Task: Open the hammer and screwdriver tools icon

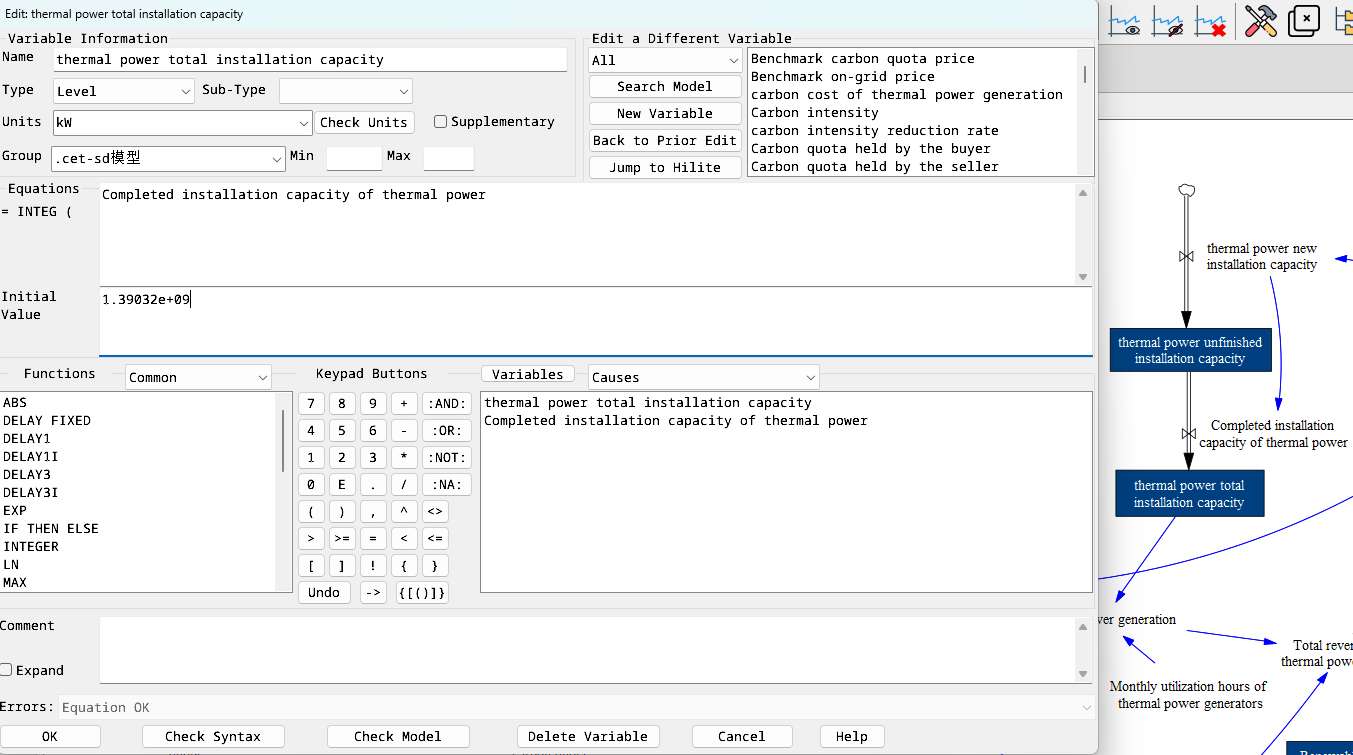Action: coord(1260,21)
